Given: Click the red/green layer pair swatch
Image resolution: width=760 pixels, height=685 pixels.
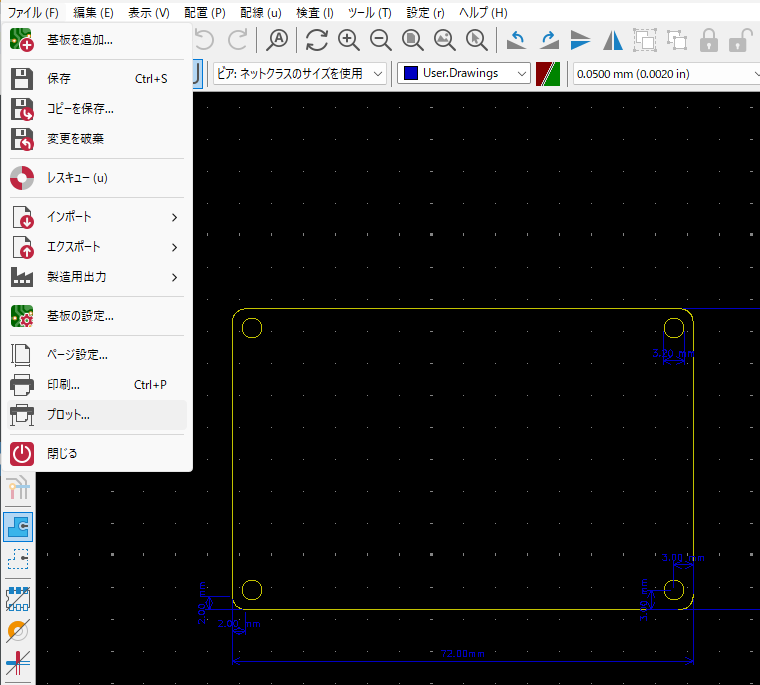Looking at the screenshot, I should (x=547, y=73).
